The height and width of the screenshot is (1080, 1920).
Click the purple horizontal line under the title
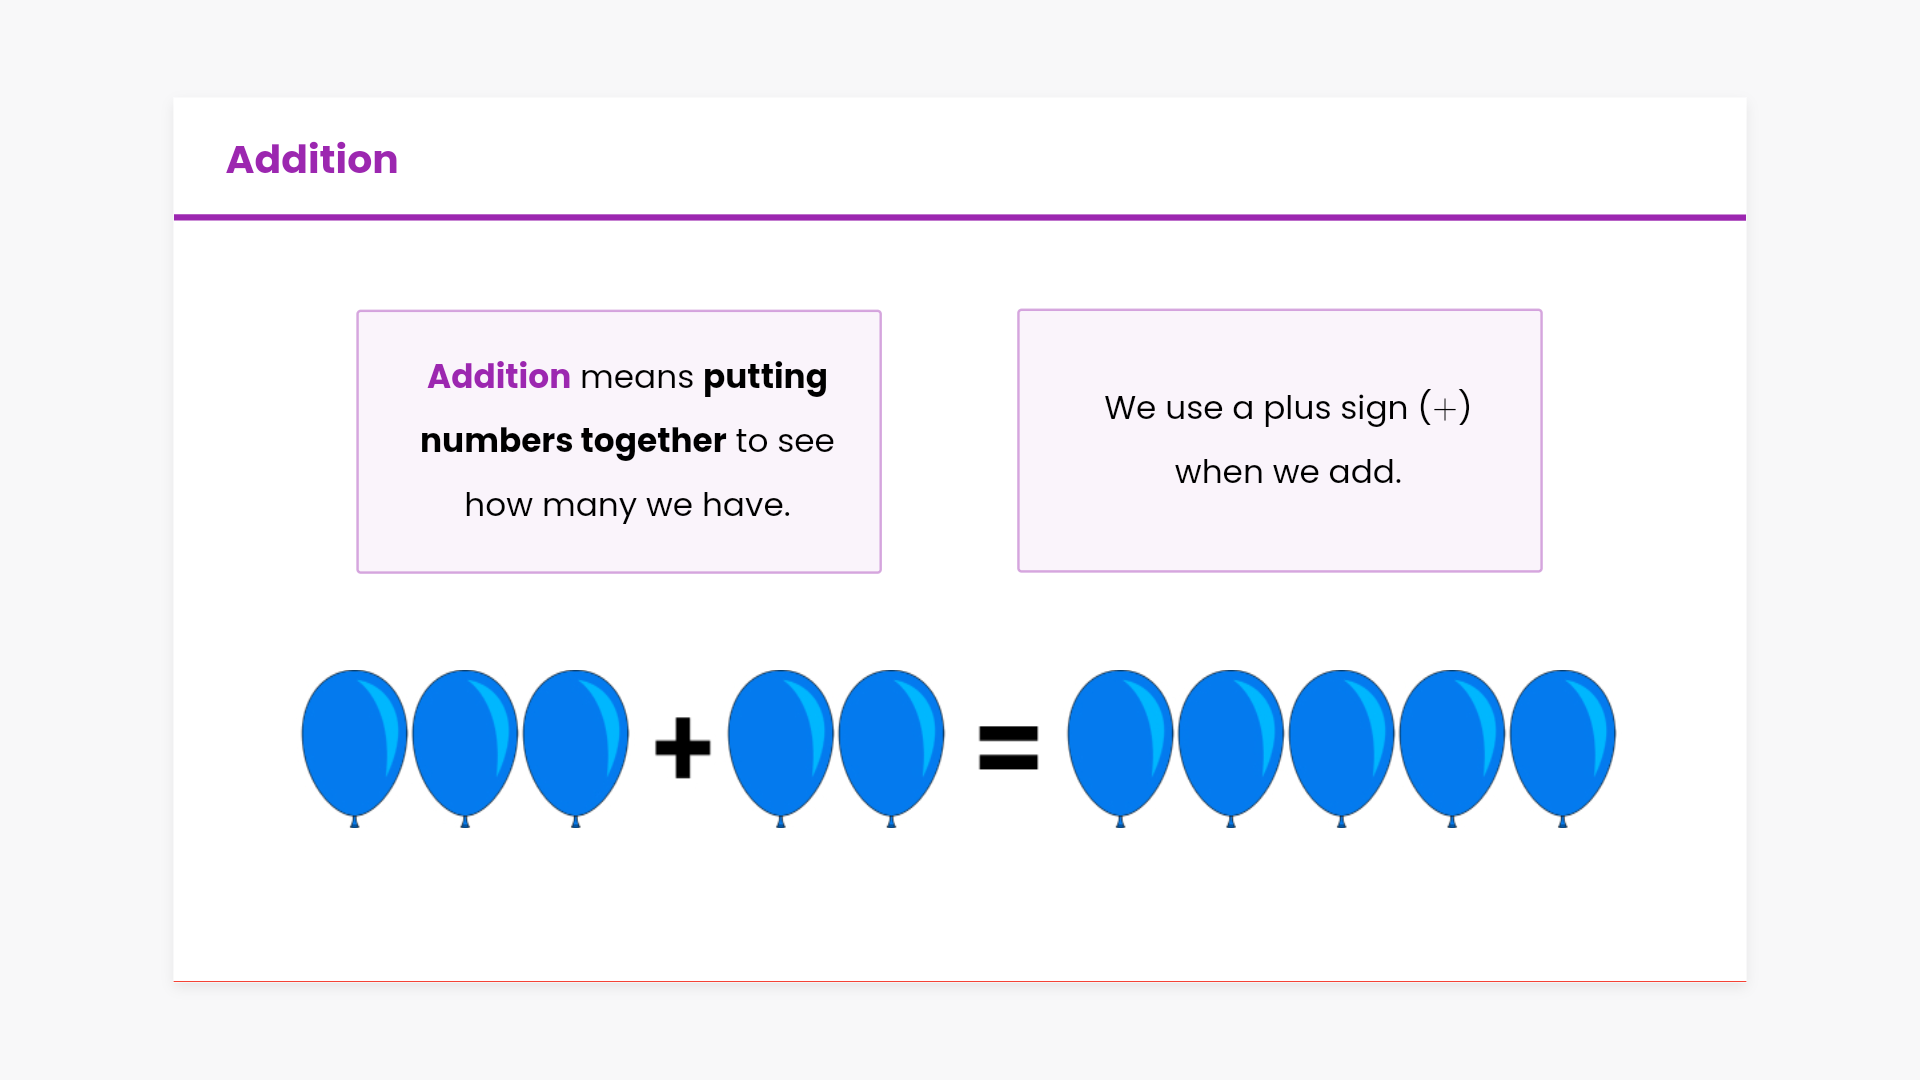point(960,217)
